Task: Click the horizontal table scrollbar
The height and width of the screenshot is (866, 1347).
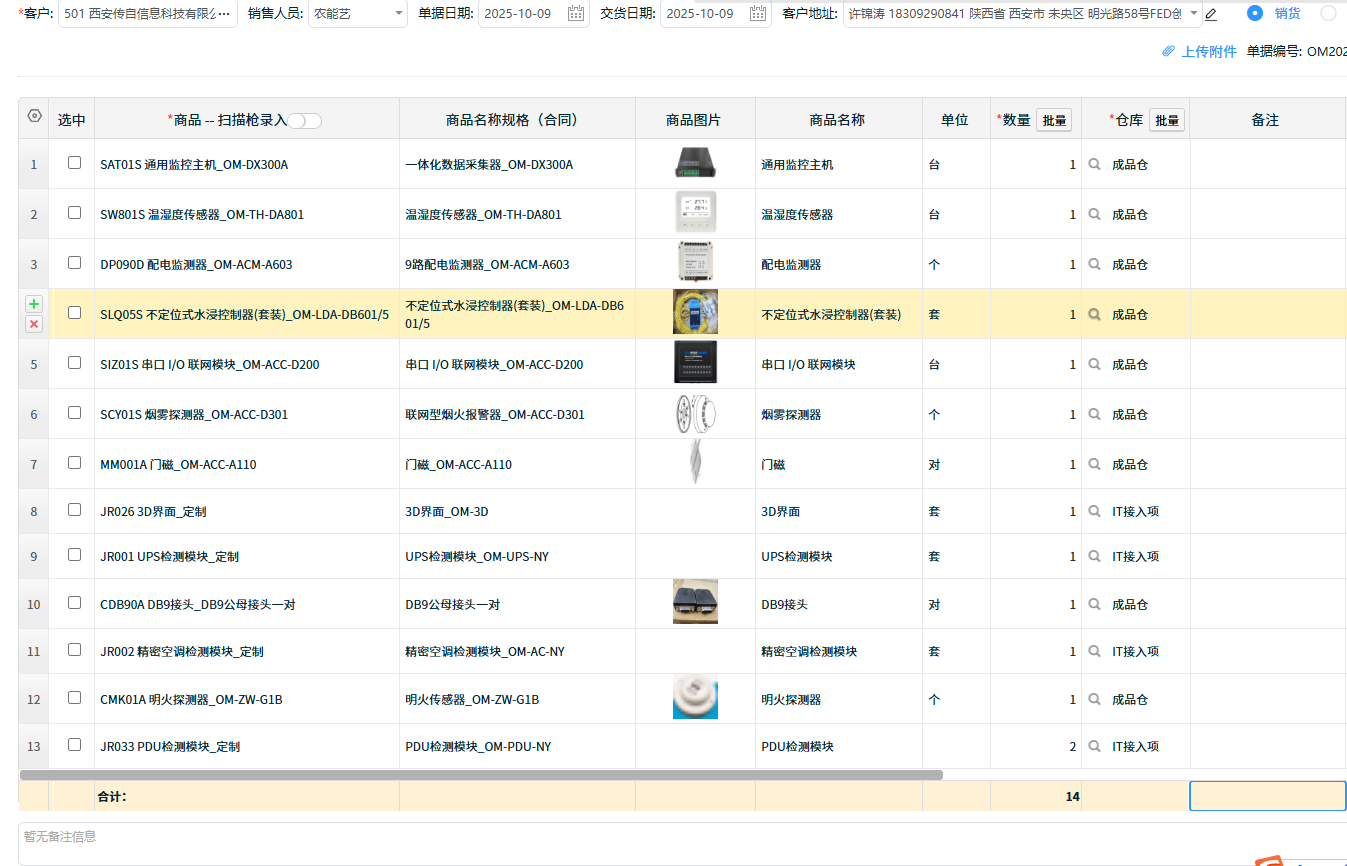Action: click(480, 774)
